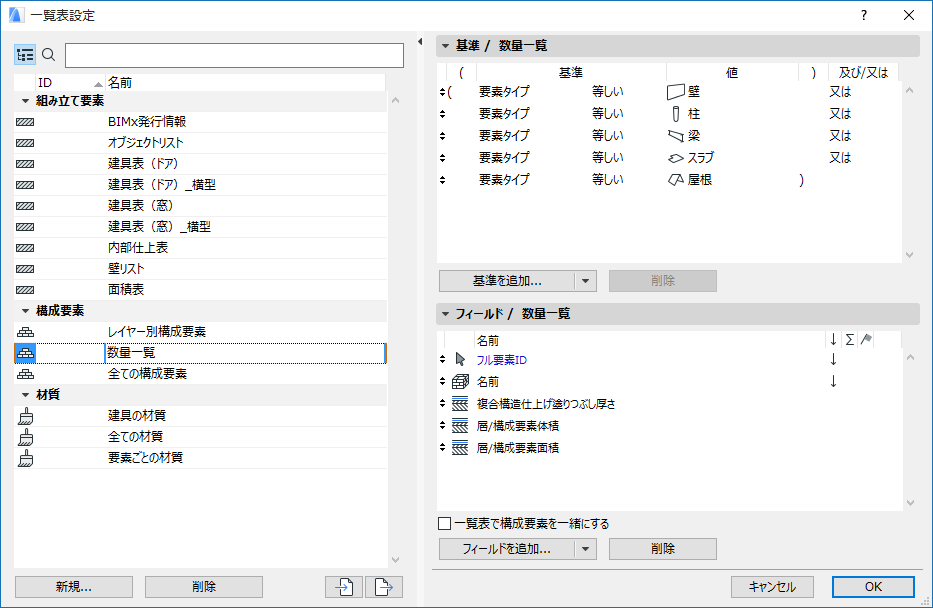The width and height of the screenshot is (933, 608).
Task: Click the hatch icon of 層/構成要素体積
Action: [x=460, y=426]
